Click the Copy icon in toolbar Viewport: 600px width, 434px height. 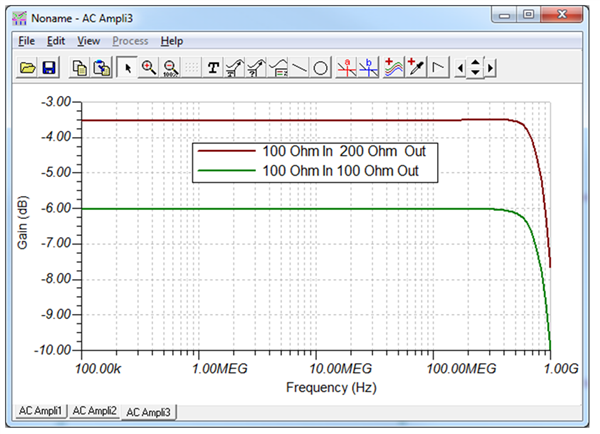[x=80, y=68]
